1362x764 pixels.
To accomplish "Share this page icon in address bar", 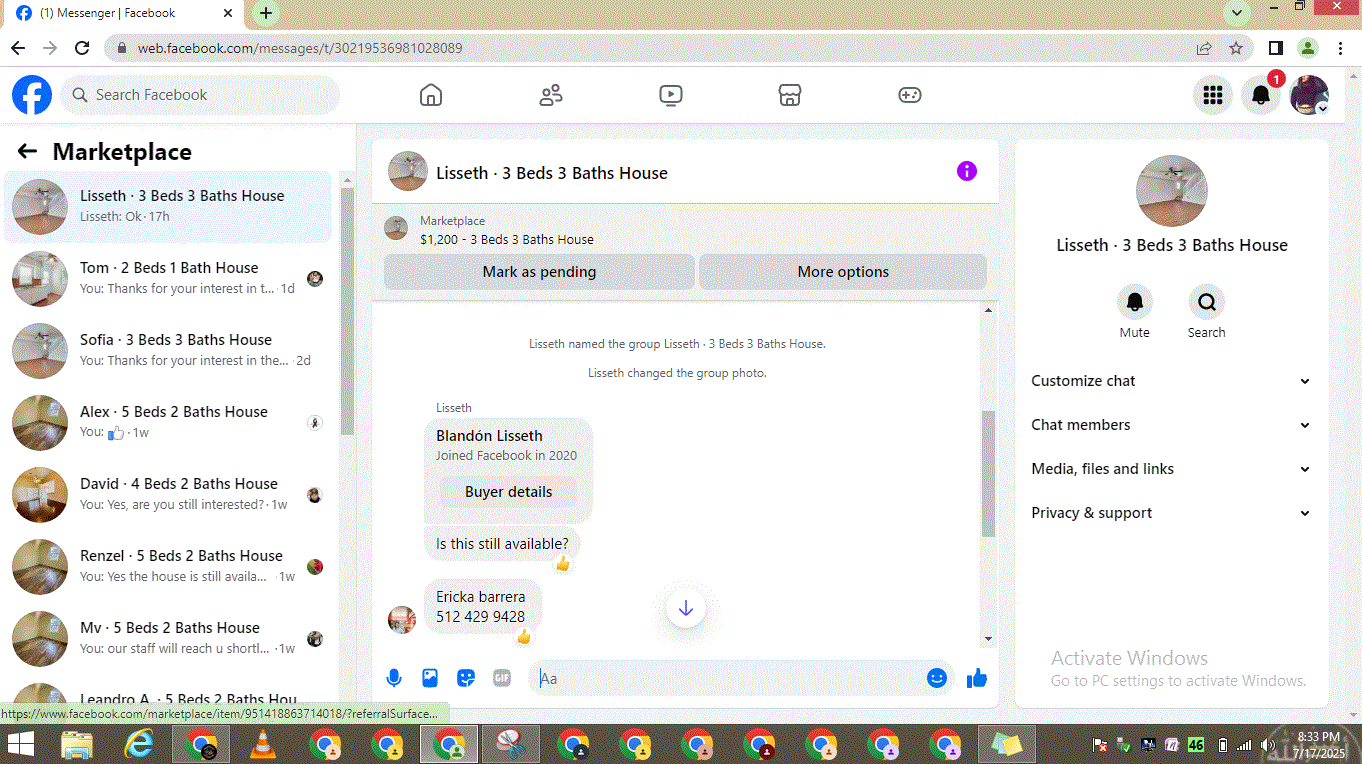I will [x=1205, y=48].
